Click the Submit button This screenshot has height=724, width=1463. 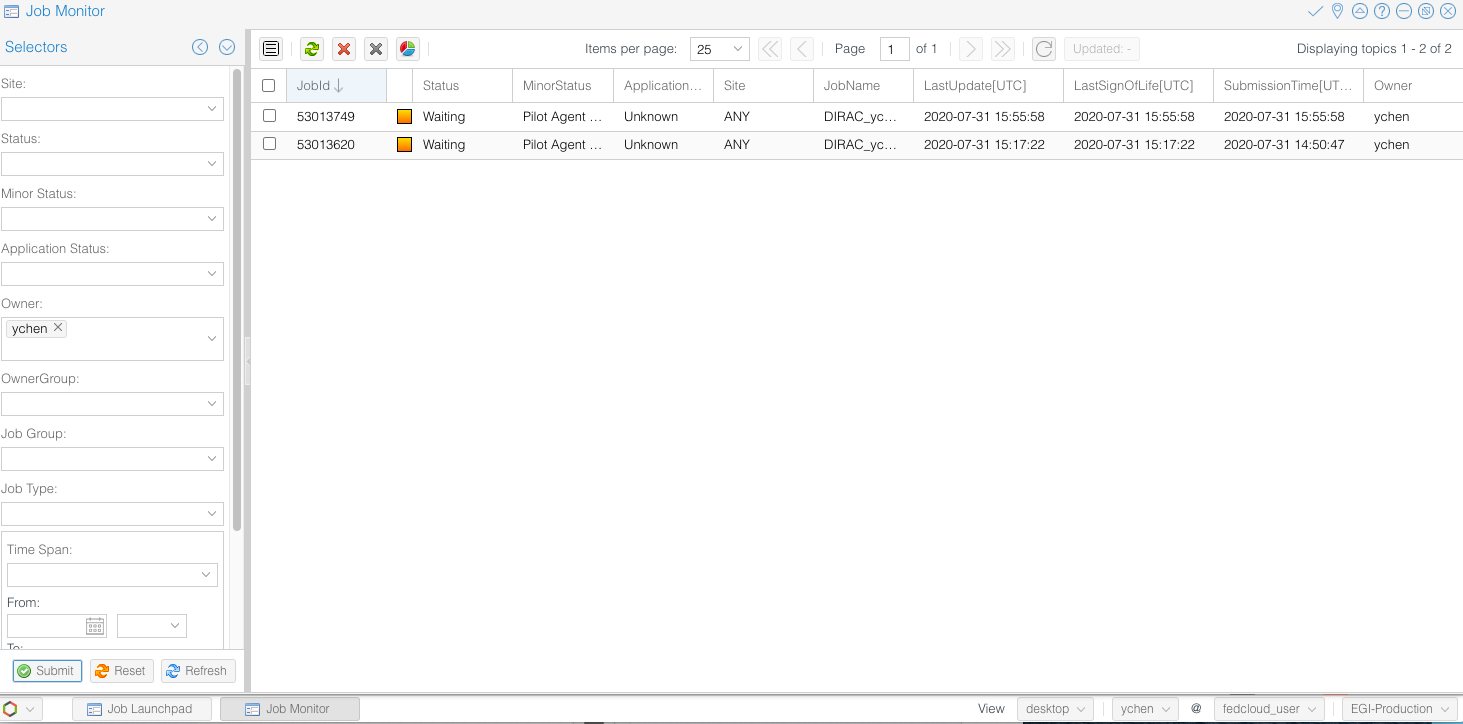46,670
